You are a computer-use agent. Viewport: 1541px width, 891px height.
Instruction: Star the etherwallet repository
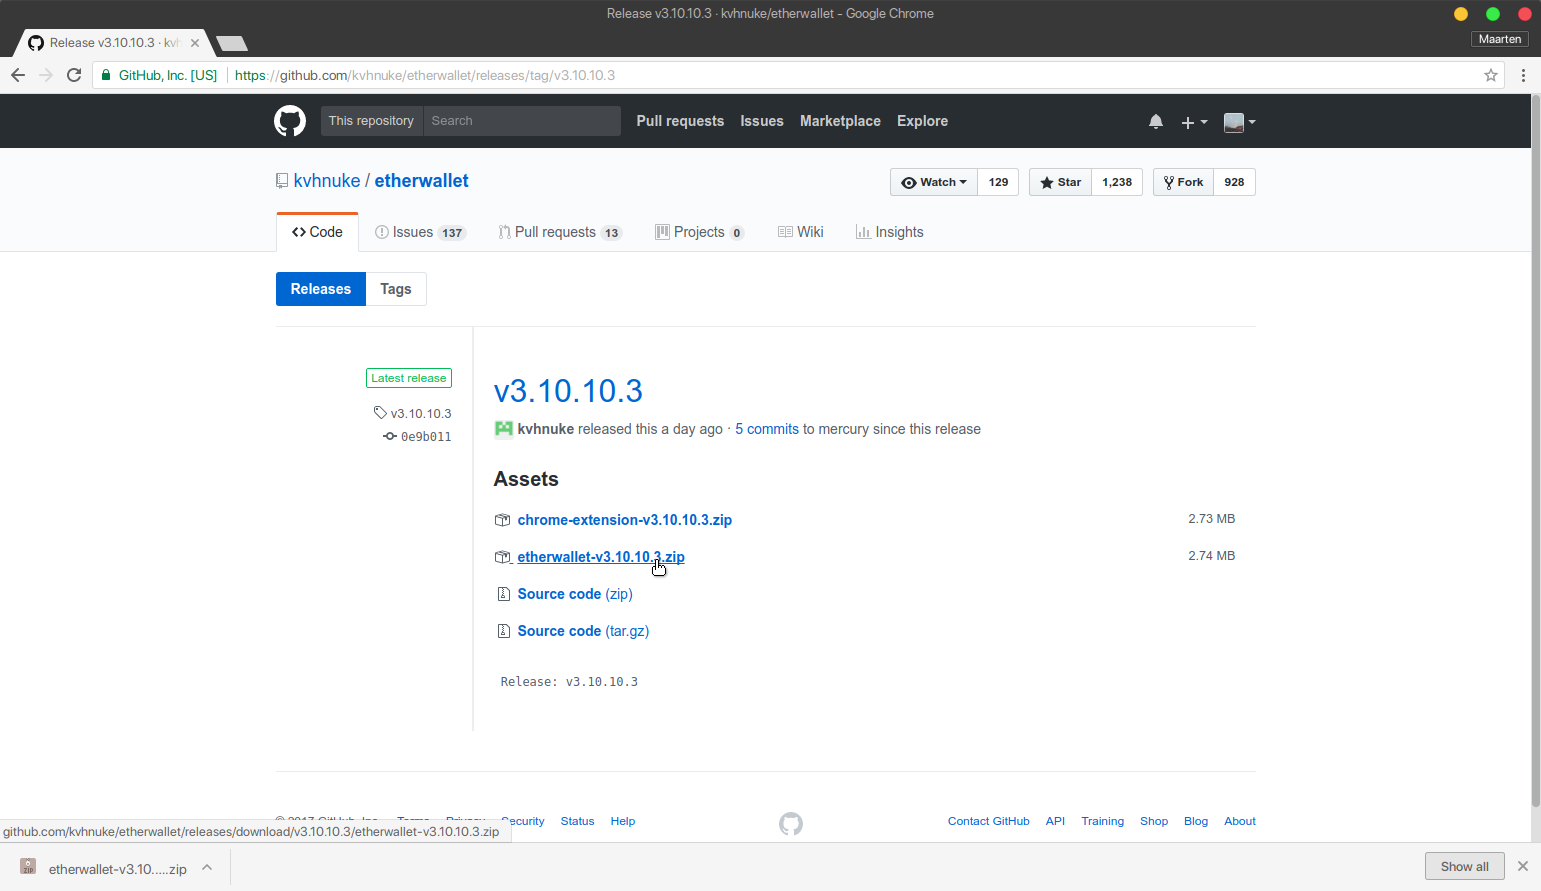1060,182
